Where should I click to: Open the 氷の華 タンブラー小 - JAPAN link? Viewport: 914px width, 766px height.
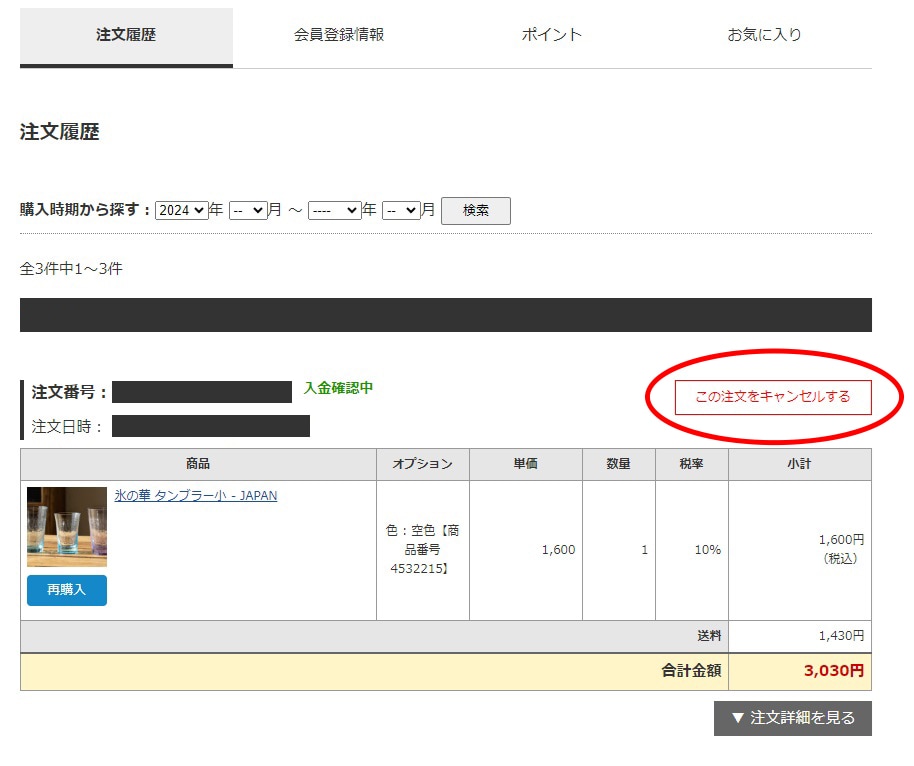click(x=195, y=496)
